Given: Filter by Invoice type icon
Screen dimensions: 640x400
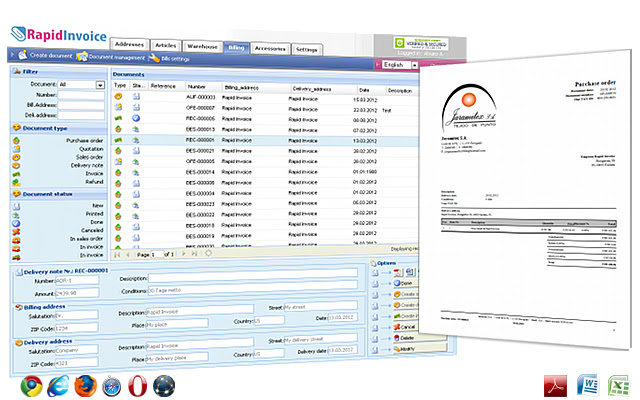Looking at the screenshot, I should point(16,174).
